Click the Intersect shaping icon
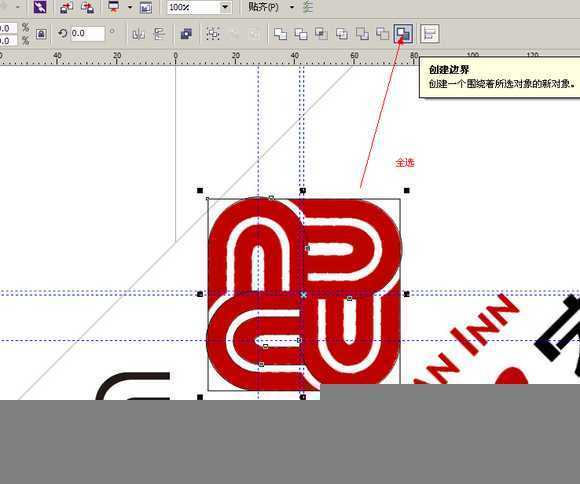The height and width of the screenshot is (484, 580). tap(321, 34)
